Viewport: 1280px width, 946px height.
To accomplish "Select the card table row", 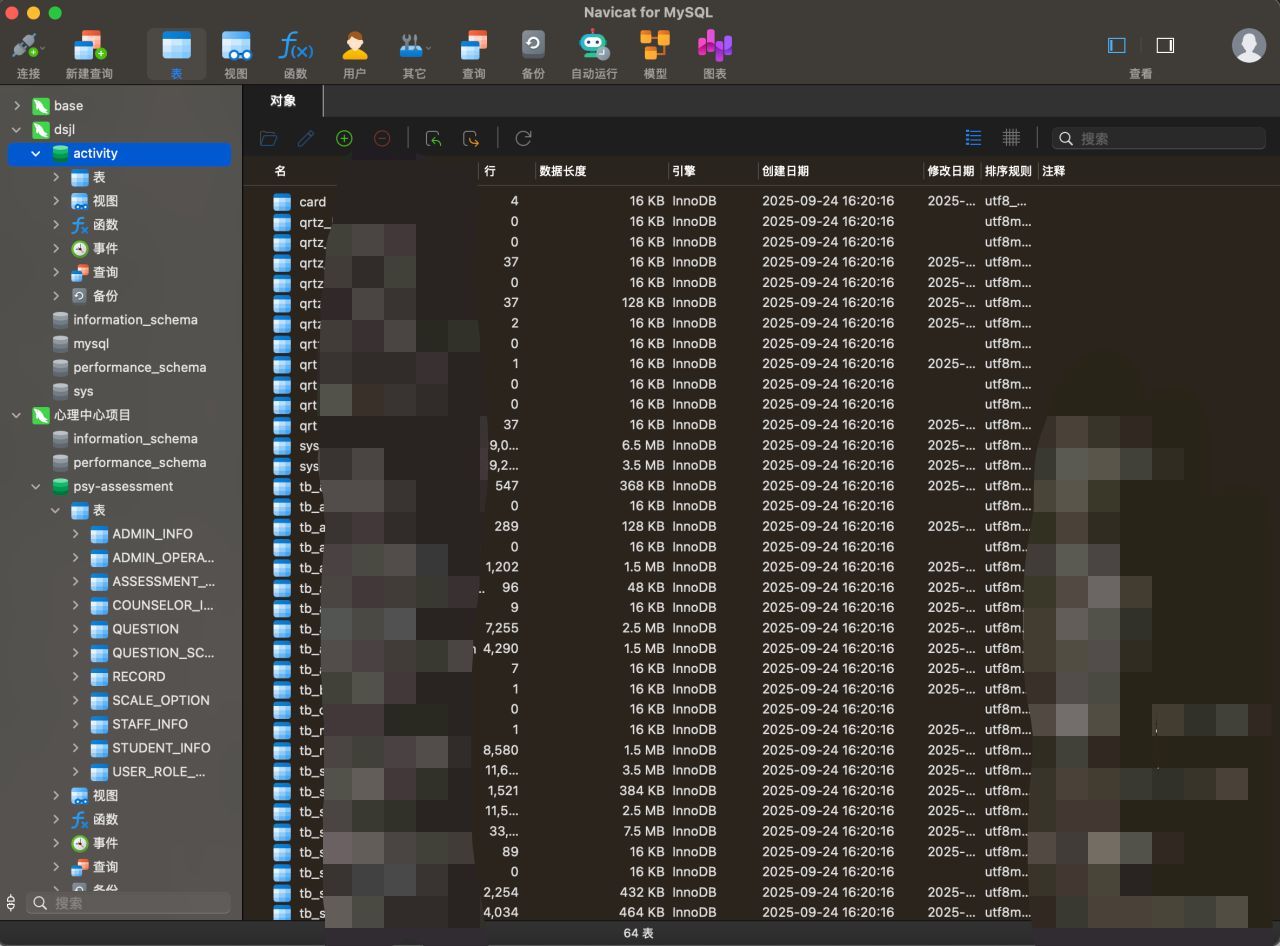I will [312, 201].
